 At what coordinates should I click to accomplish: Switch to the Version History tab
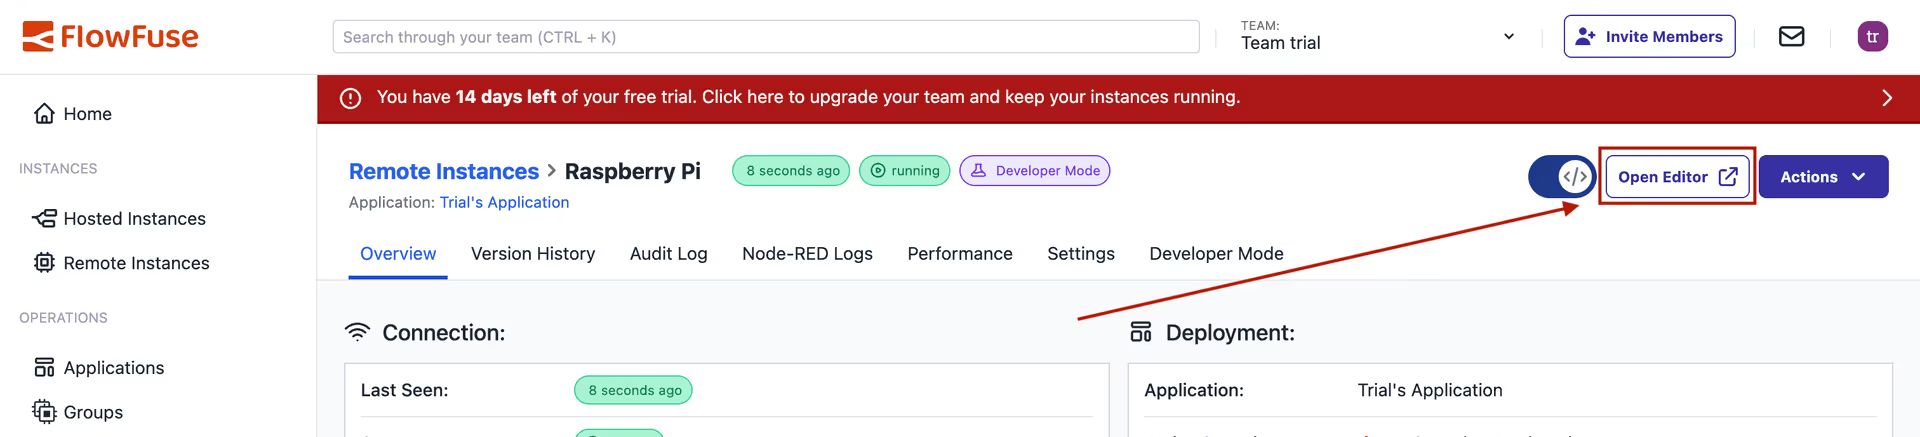(532, 254)
